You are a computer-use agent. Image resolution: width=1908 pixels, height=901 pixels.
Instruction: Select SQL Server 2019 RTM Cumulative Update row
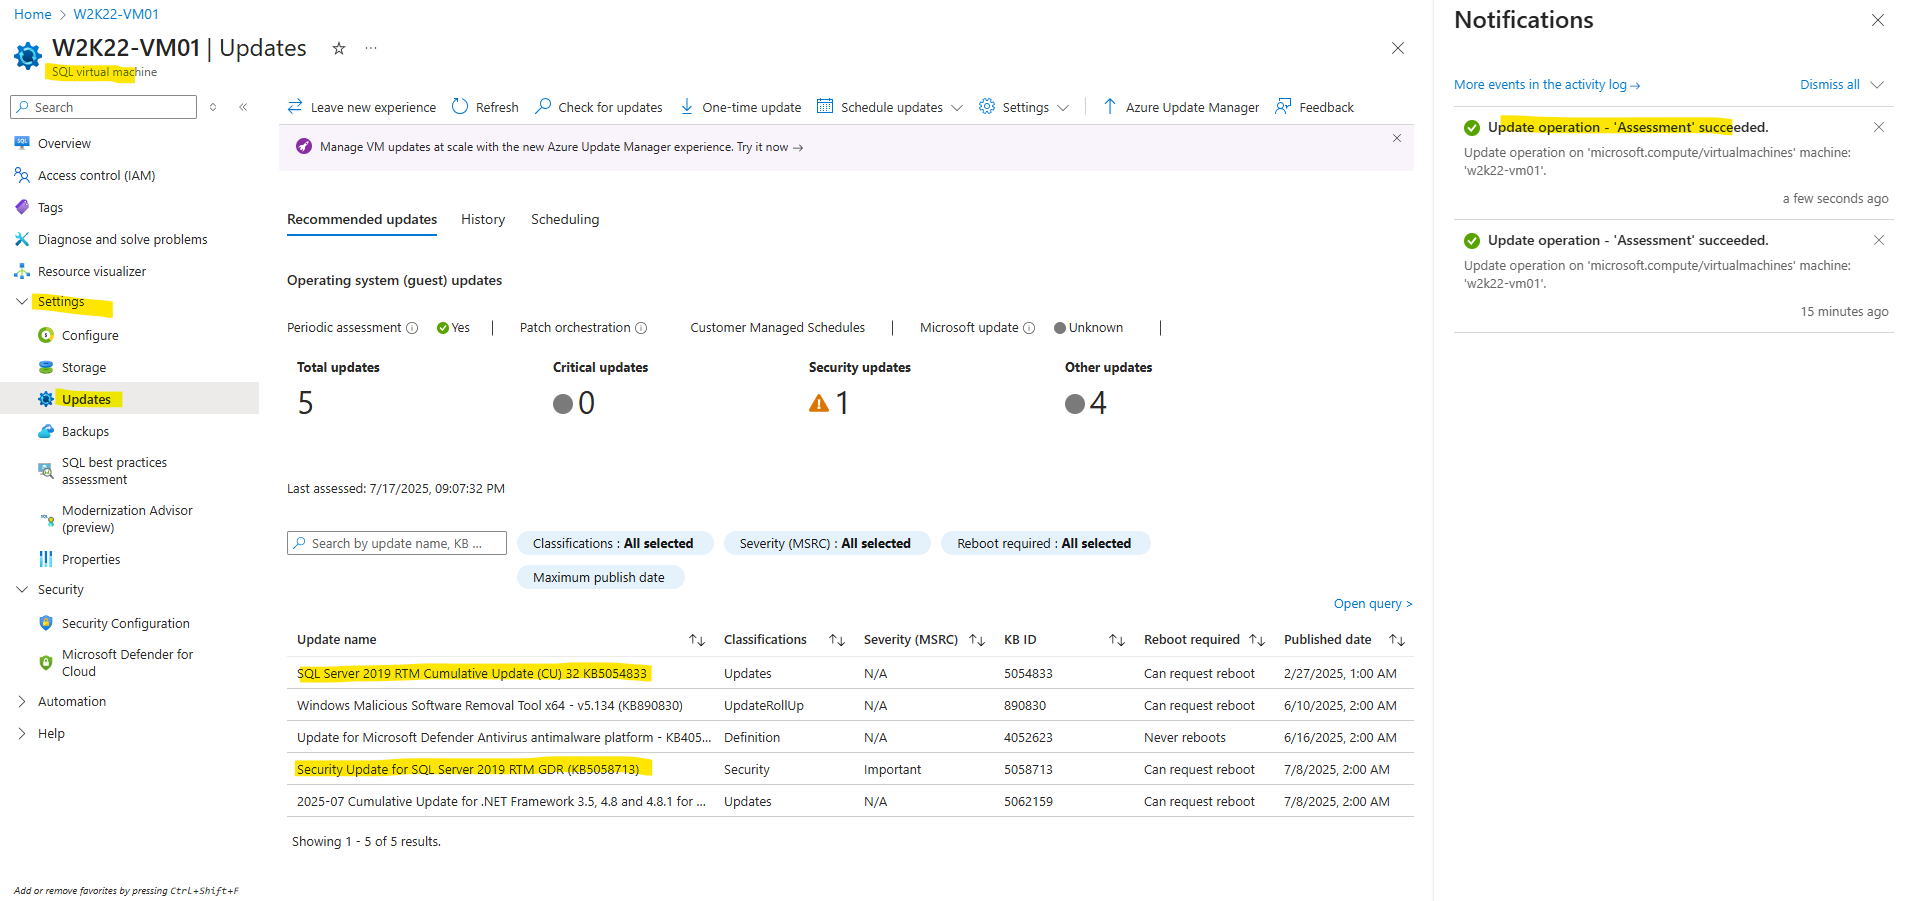click(x=850, y=673)
